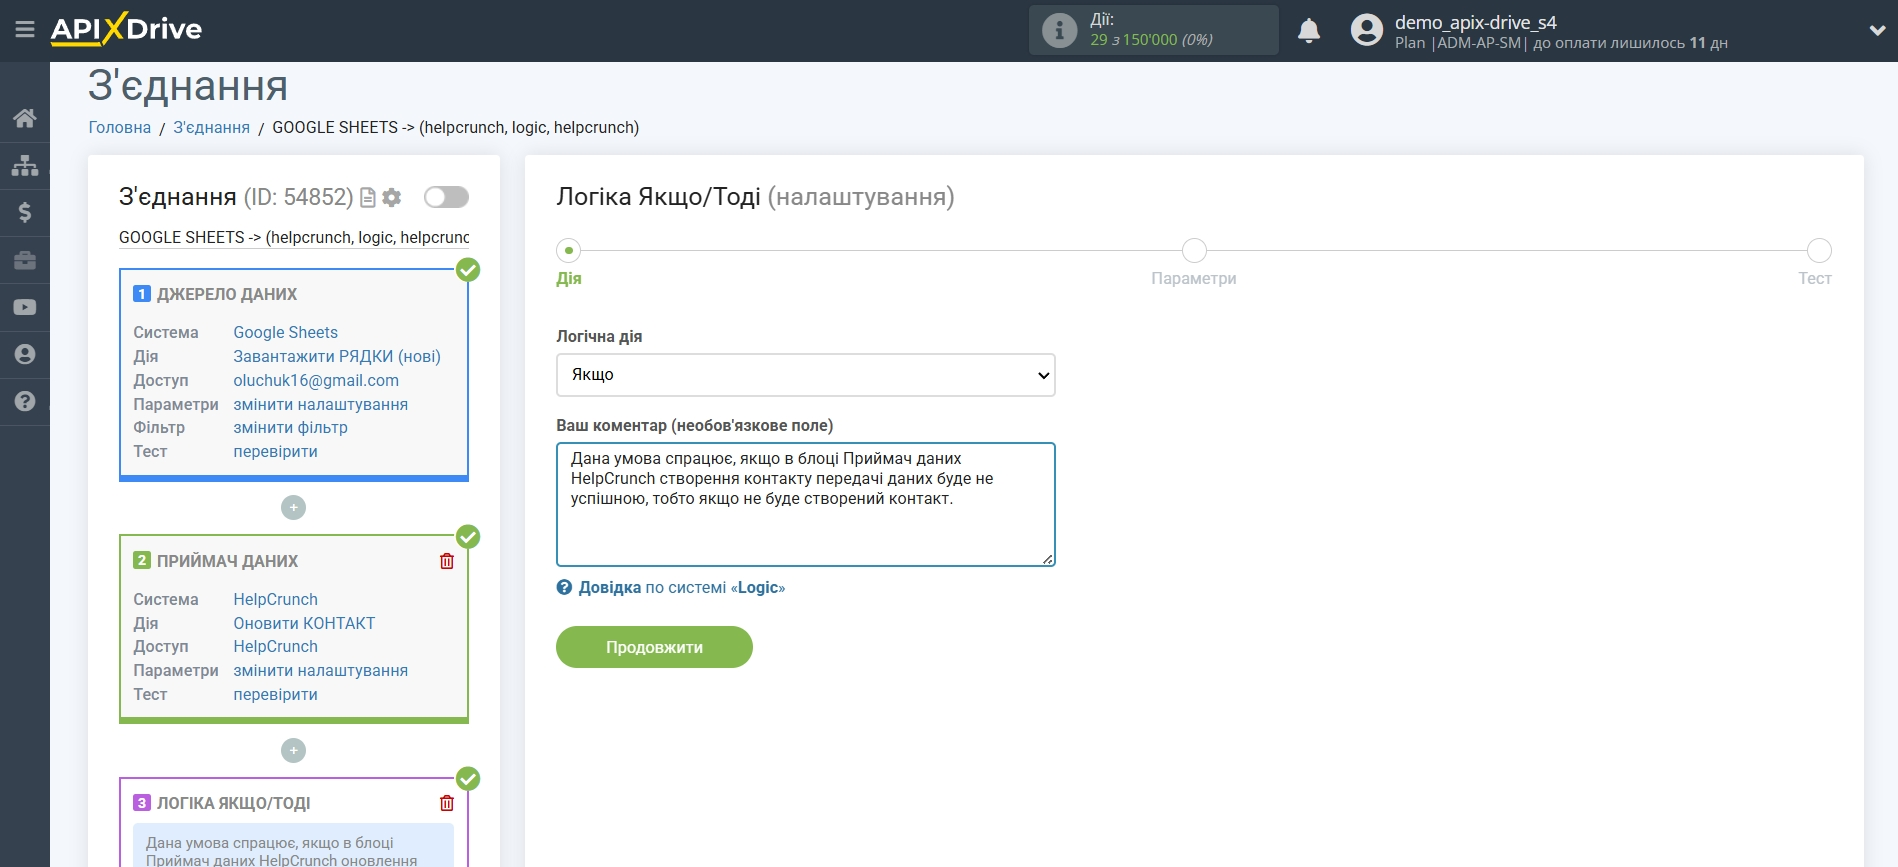Go to Home sidebar icon
This screenshot has width=1898, height=867.
[x=25, y=118]
